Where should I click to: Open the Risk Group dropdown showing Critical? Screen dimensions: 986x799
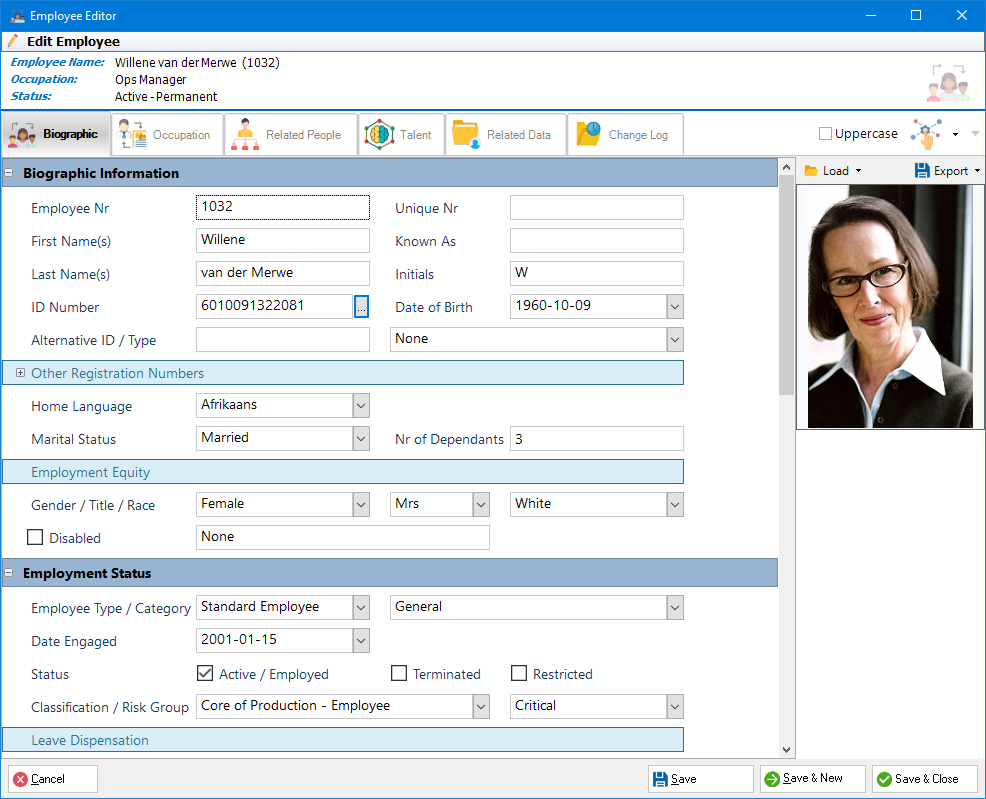(675, 707)
